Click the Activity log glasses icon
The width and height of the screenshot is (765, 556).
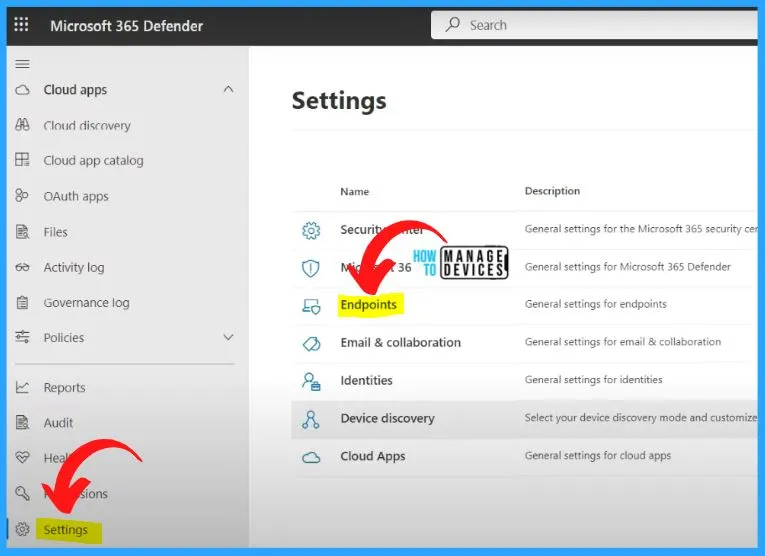[x=22, y=267]
